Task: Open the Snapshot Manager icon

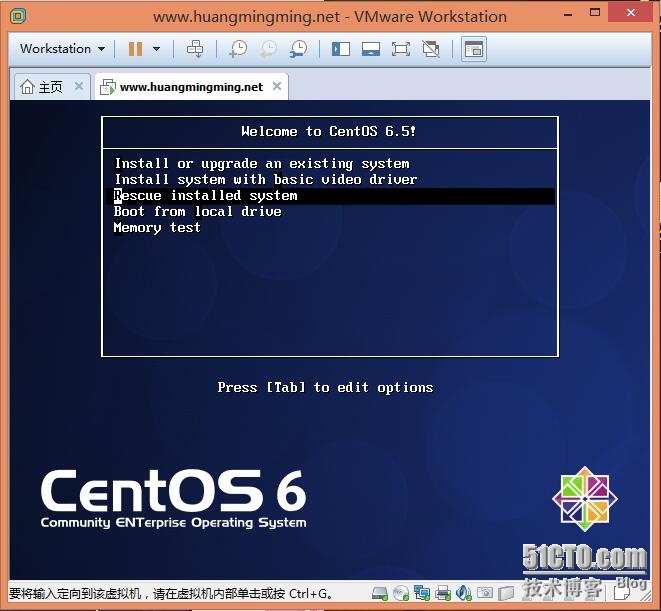Action: click(x=298, y=49)
